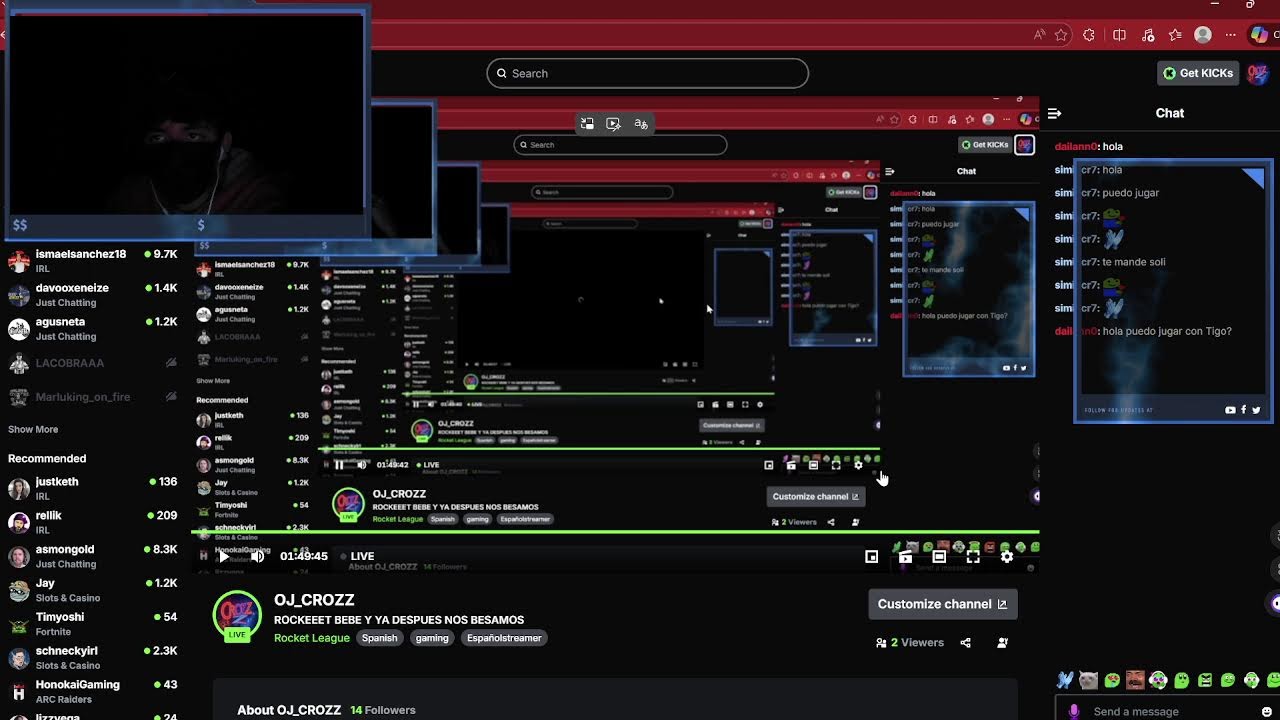Click the picture-in-picture mini player icon
Image resolution: width=1280 pixels, height=720 pixels.
click(872, 556)
